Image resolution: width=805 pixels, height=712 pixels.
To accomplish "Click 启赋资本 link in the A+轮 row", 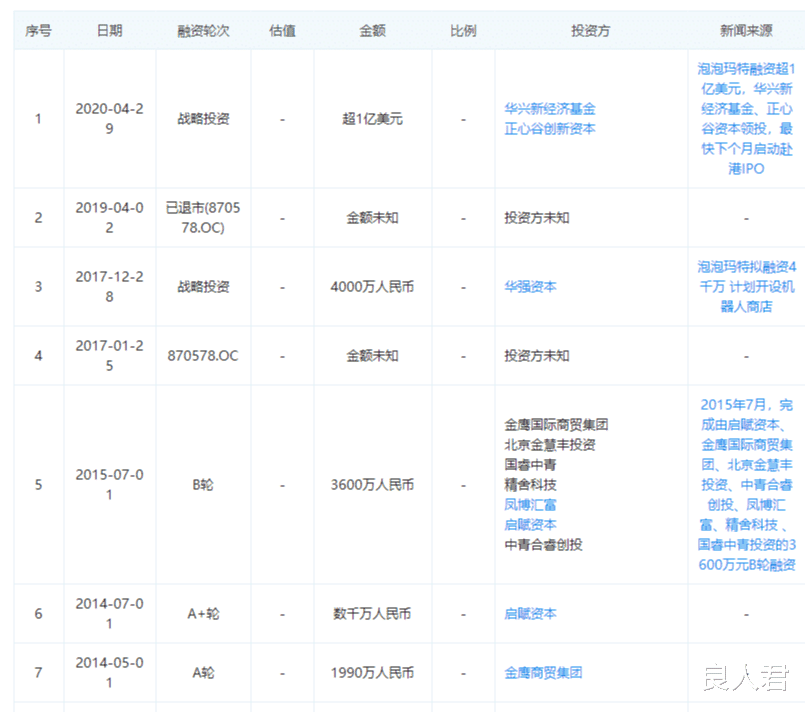I will tap(531, 613).
